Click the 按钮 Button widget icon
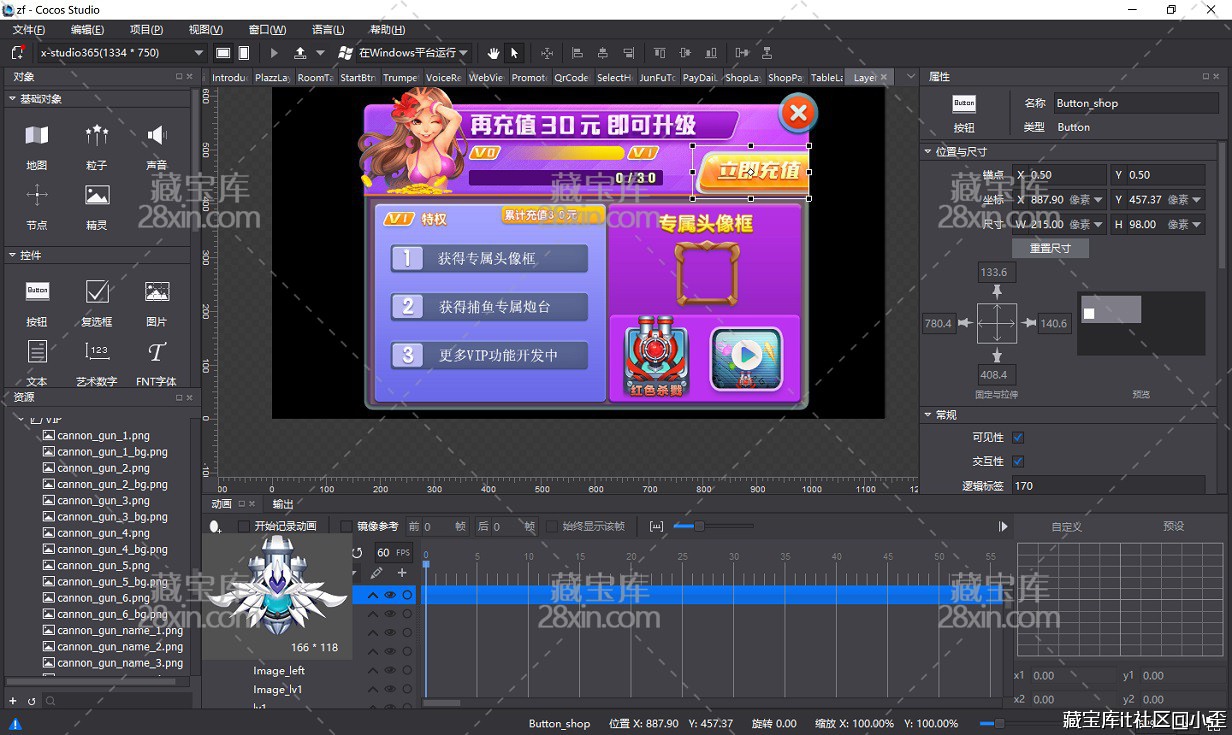The width and height of the screenshot is (1232, 735). 37,292
